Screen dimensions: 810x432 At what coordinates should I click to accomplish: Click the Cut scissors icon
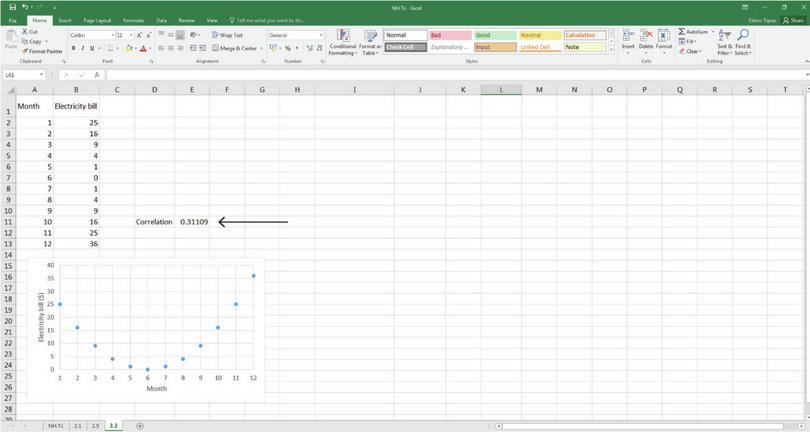click(24, 32)
